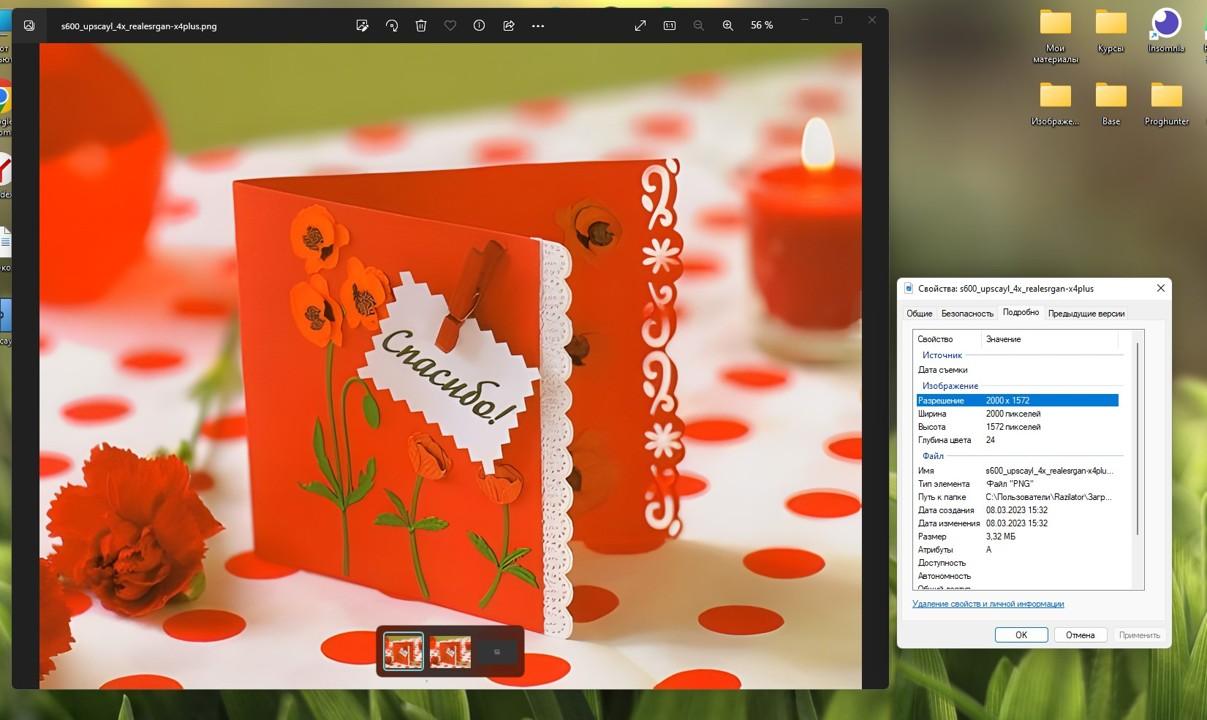This screenshot has height=720, width=1207.
Task: Select the Ширина property row
Action: [1017, 413]
